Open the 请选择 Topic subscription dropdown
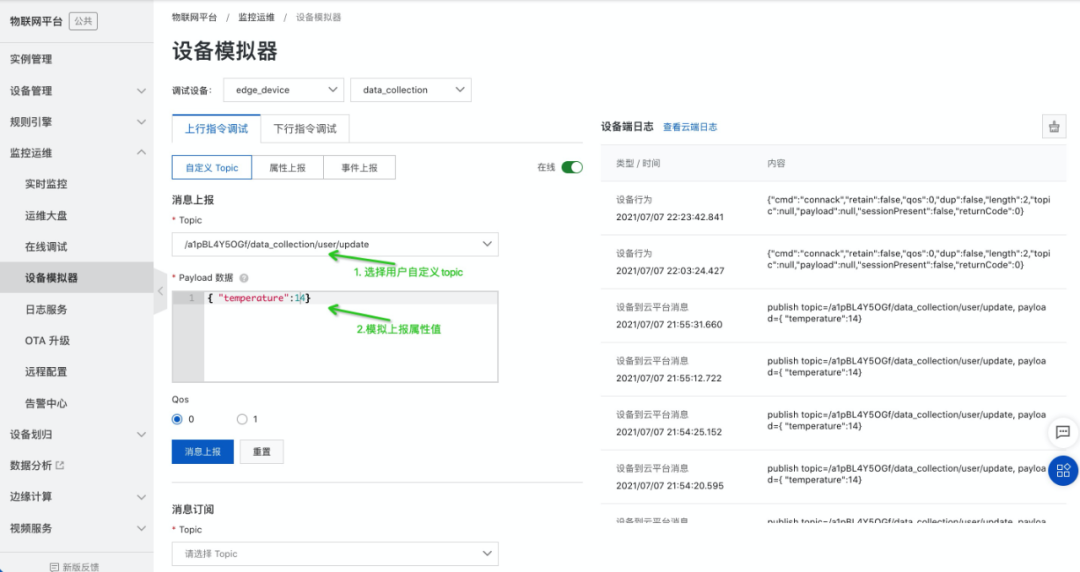This screenshot has height=572, width=1080. click(x=335, y=553)
